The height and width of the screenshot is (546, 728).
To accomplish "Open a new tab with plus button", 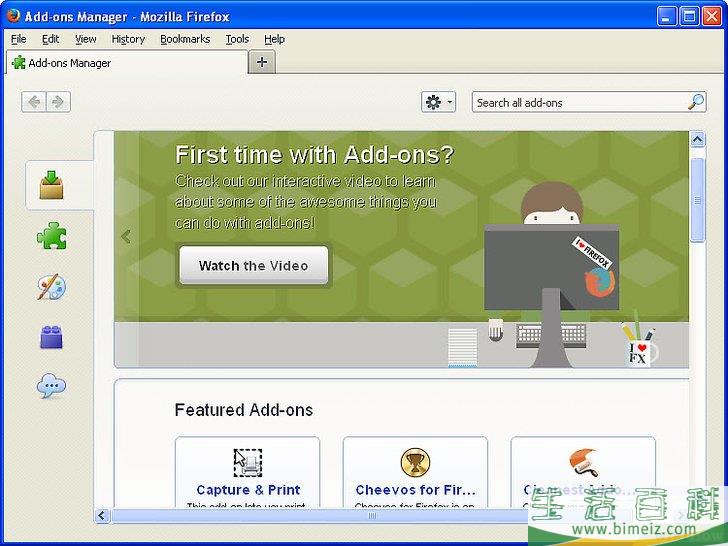I will coord(262,62).
